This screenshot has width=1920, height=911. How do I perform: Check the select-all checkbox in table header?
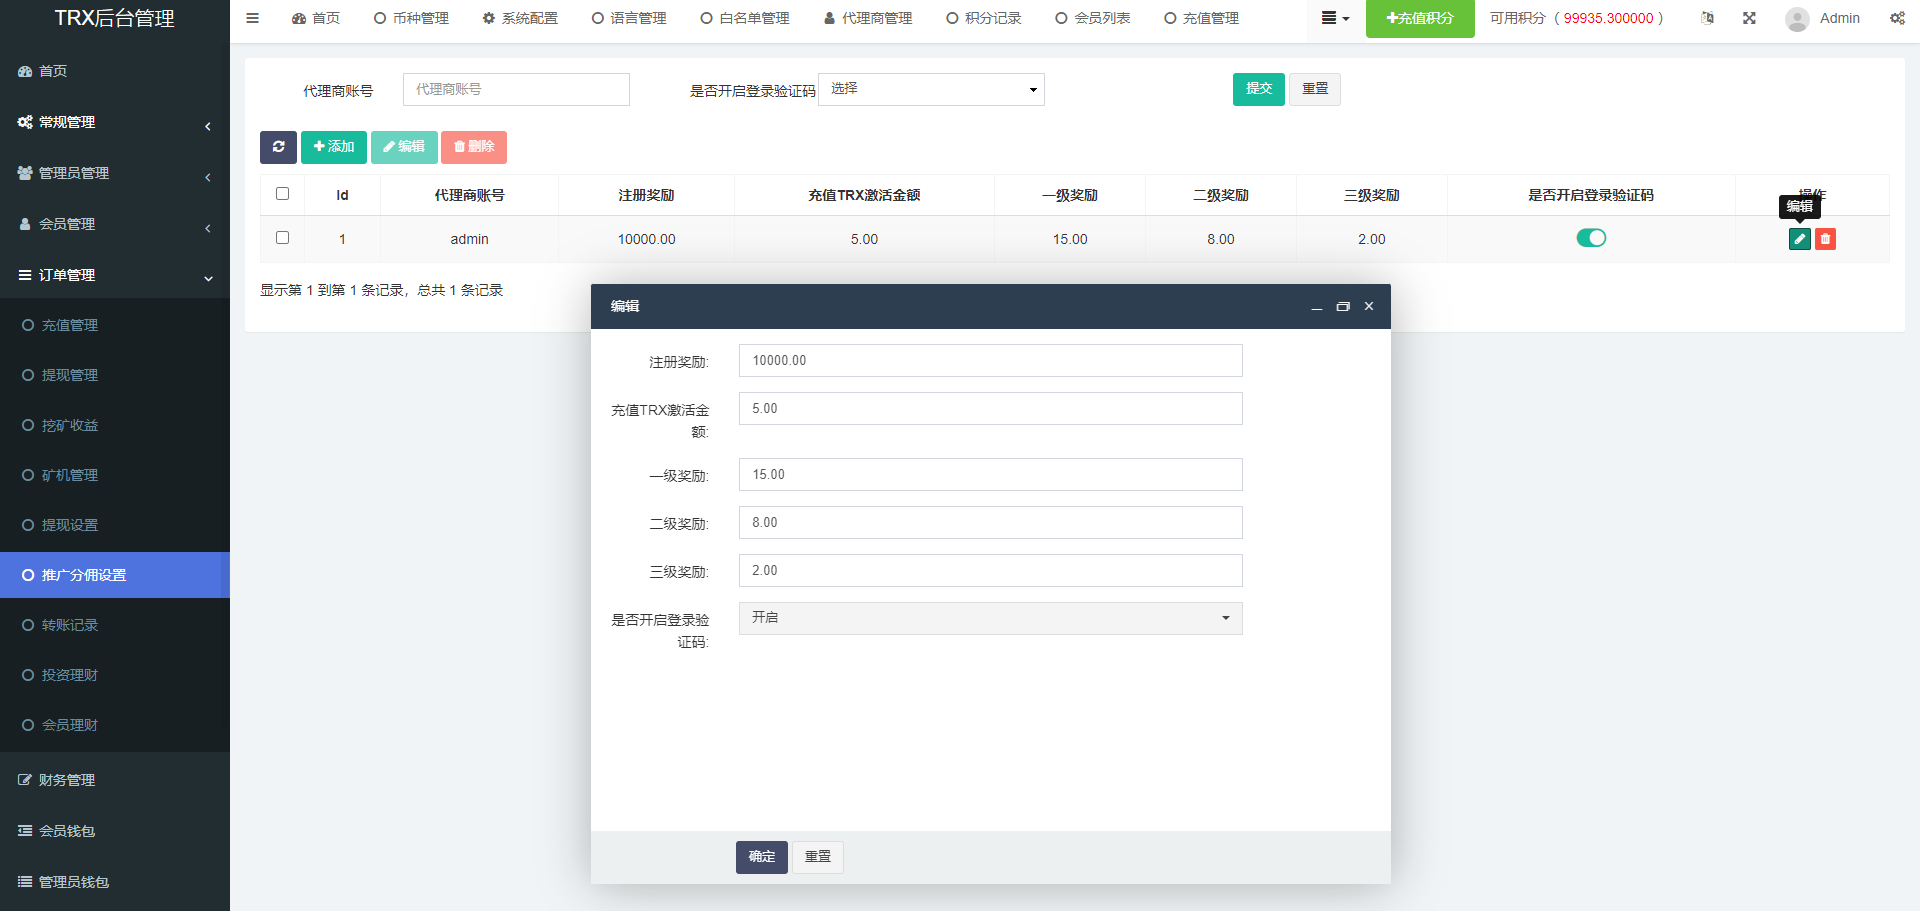282,194
